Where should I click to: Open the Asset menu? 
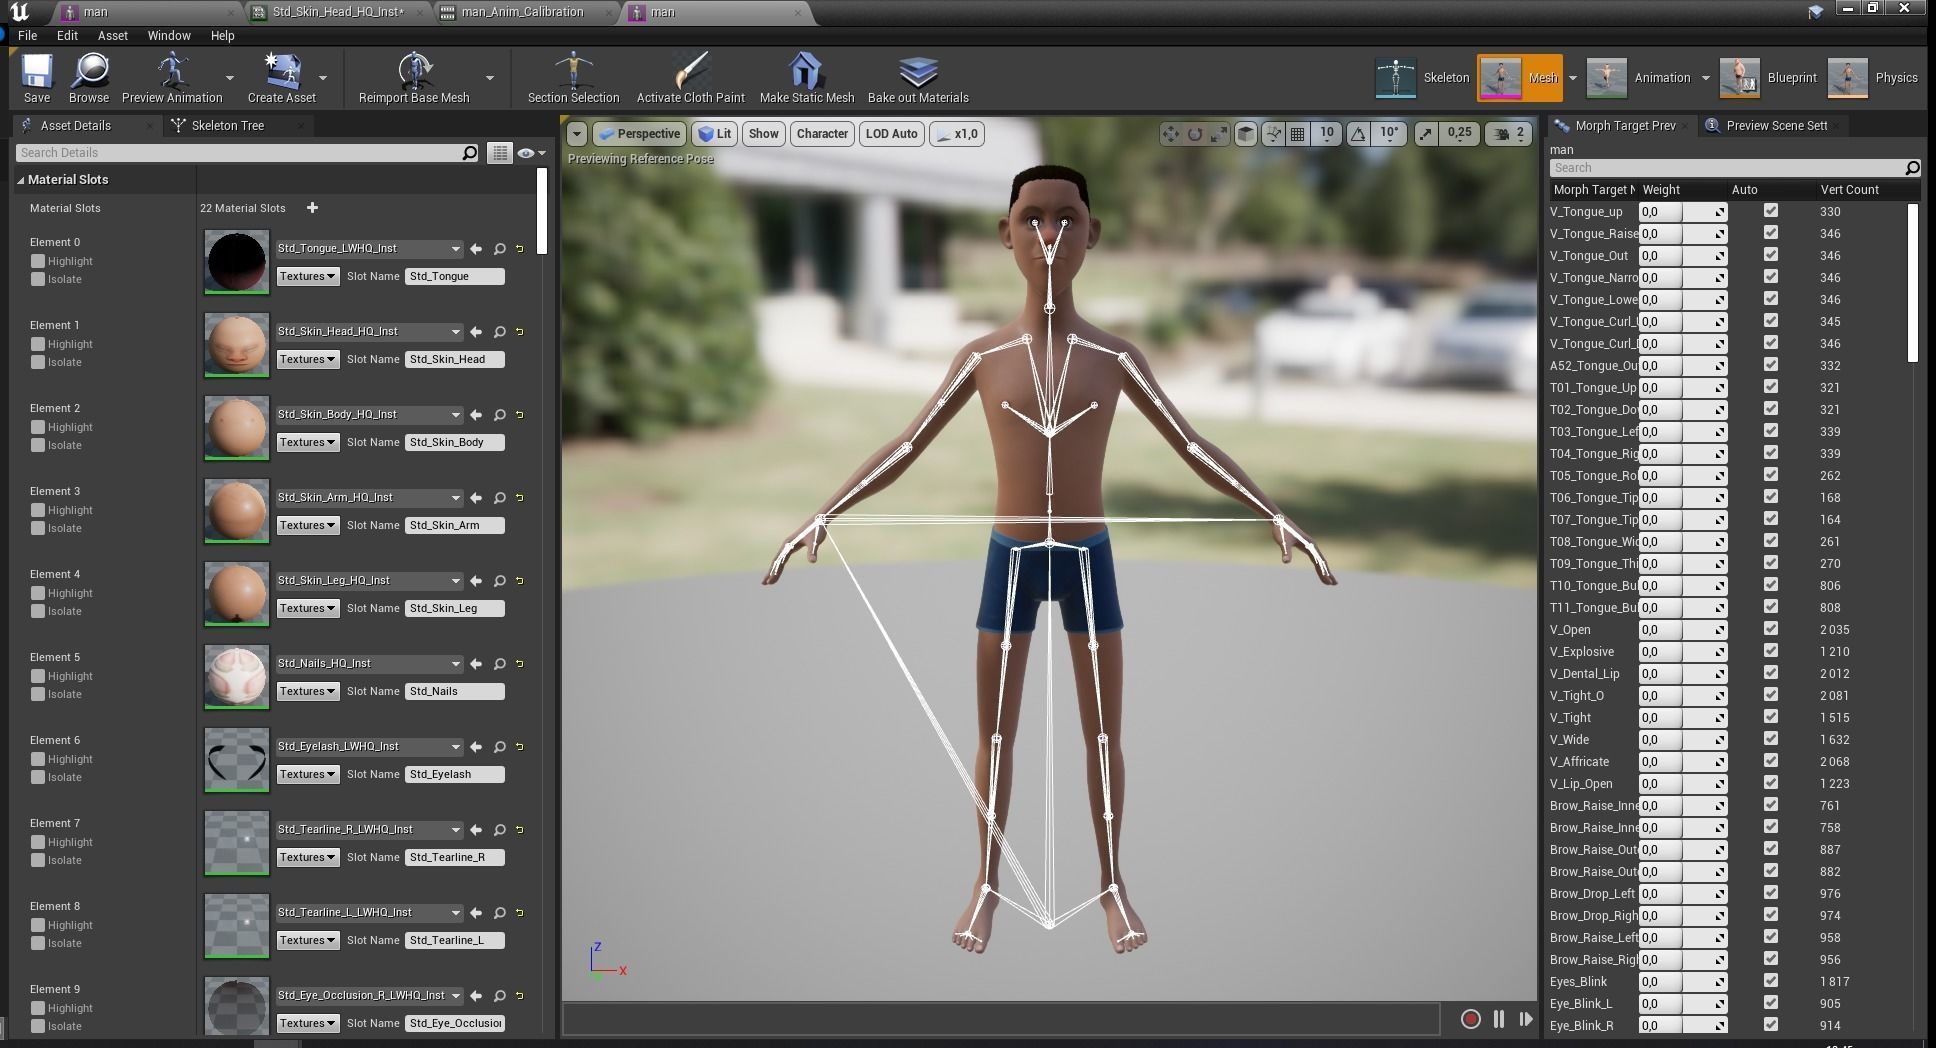[x=112, y=35]
